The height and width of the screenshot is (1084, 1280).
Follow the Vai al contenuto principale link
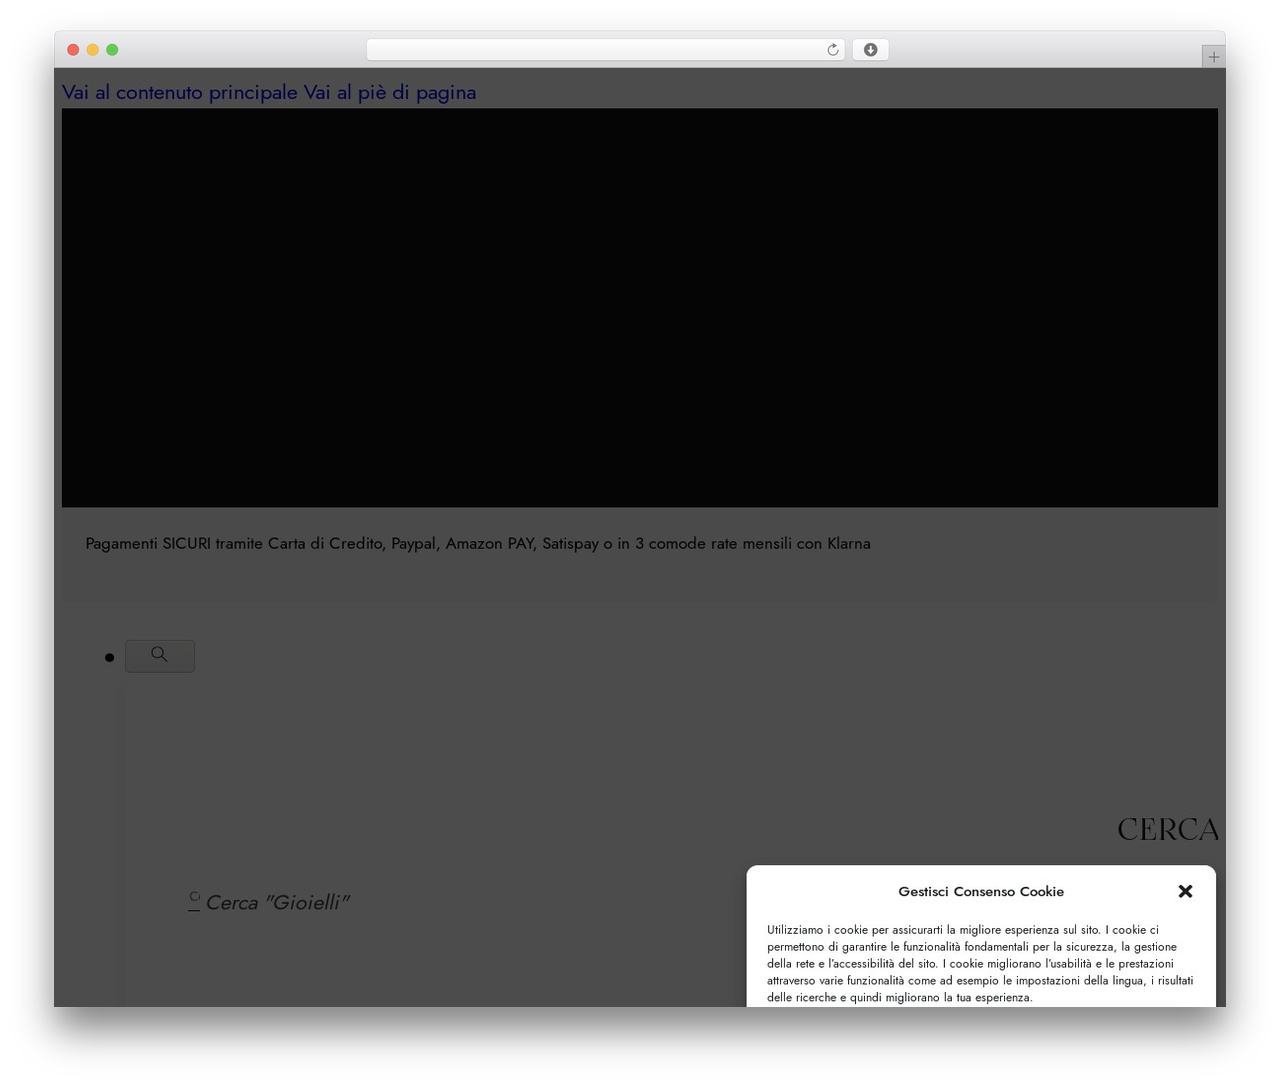pos(180,92)
